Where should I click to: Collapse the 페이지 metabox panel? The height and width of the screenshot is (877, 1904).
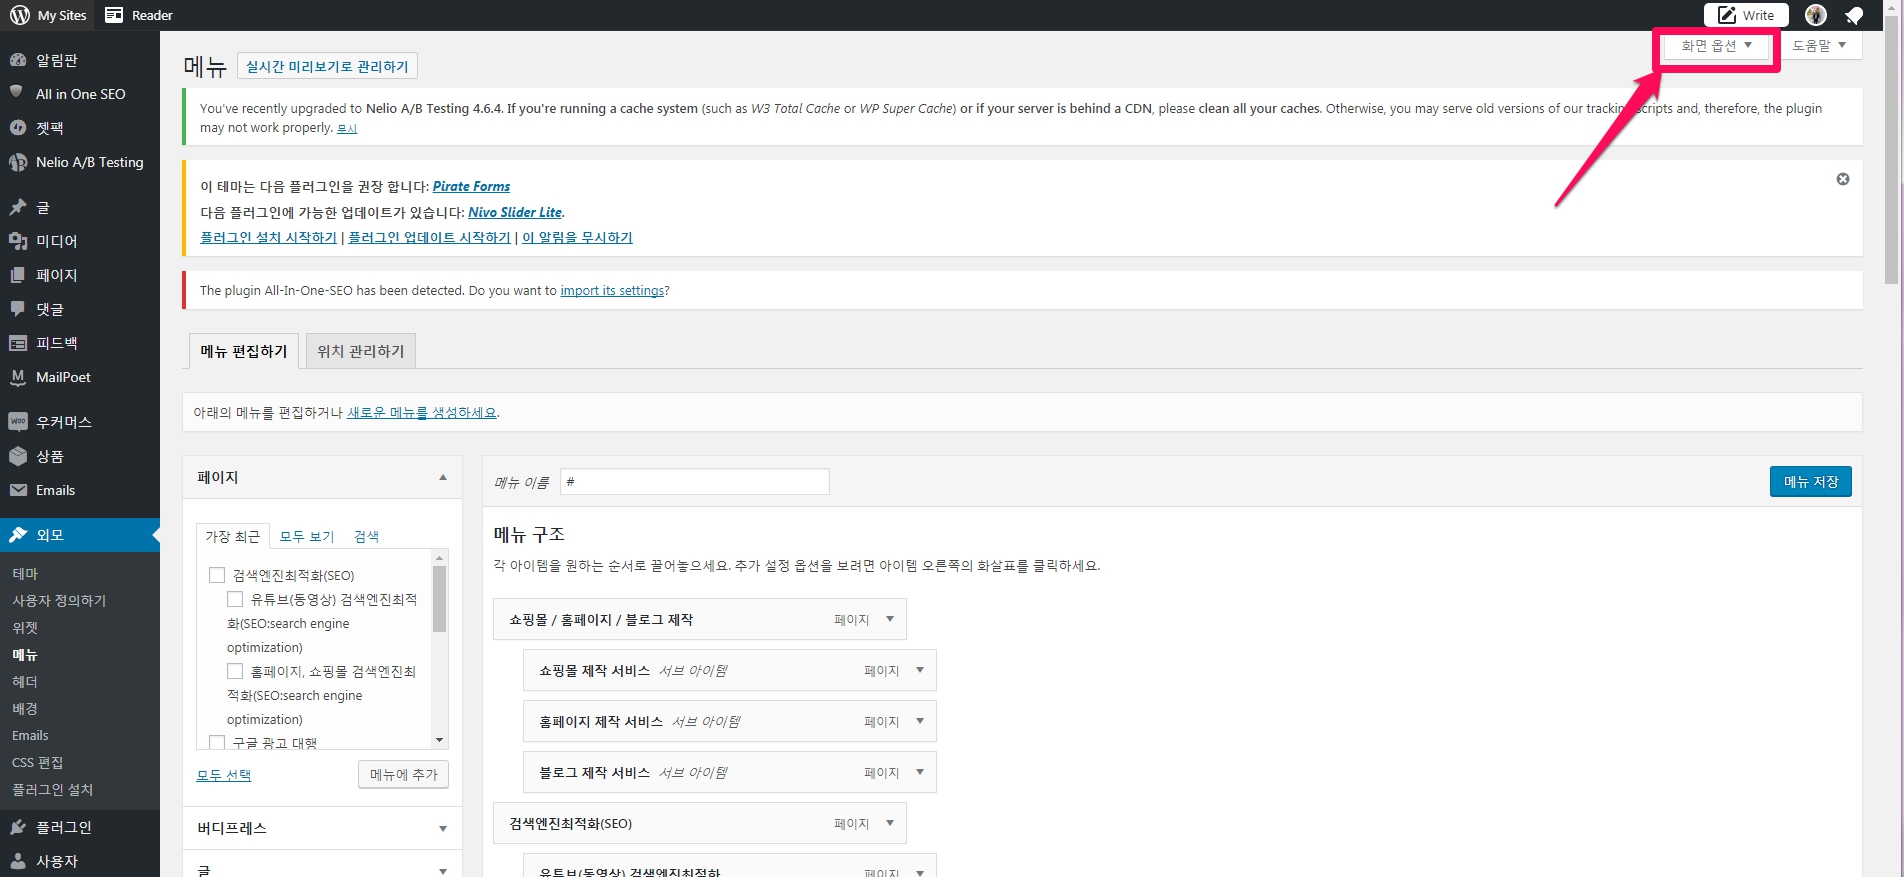pos(443,478)
